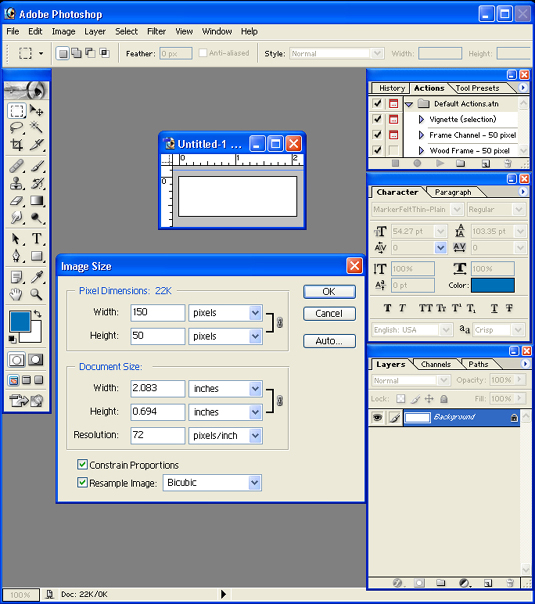Select the Type tool

point(37,239)
